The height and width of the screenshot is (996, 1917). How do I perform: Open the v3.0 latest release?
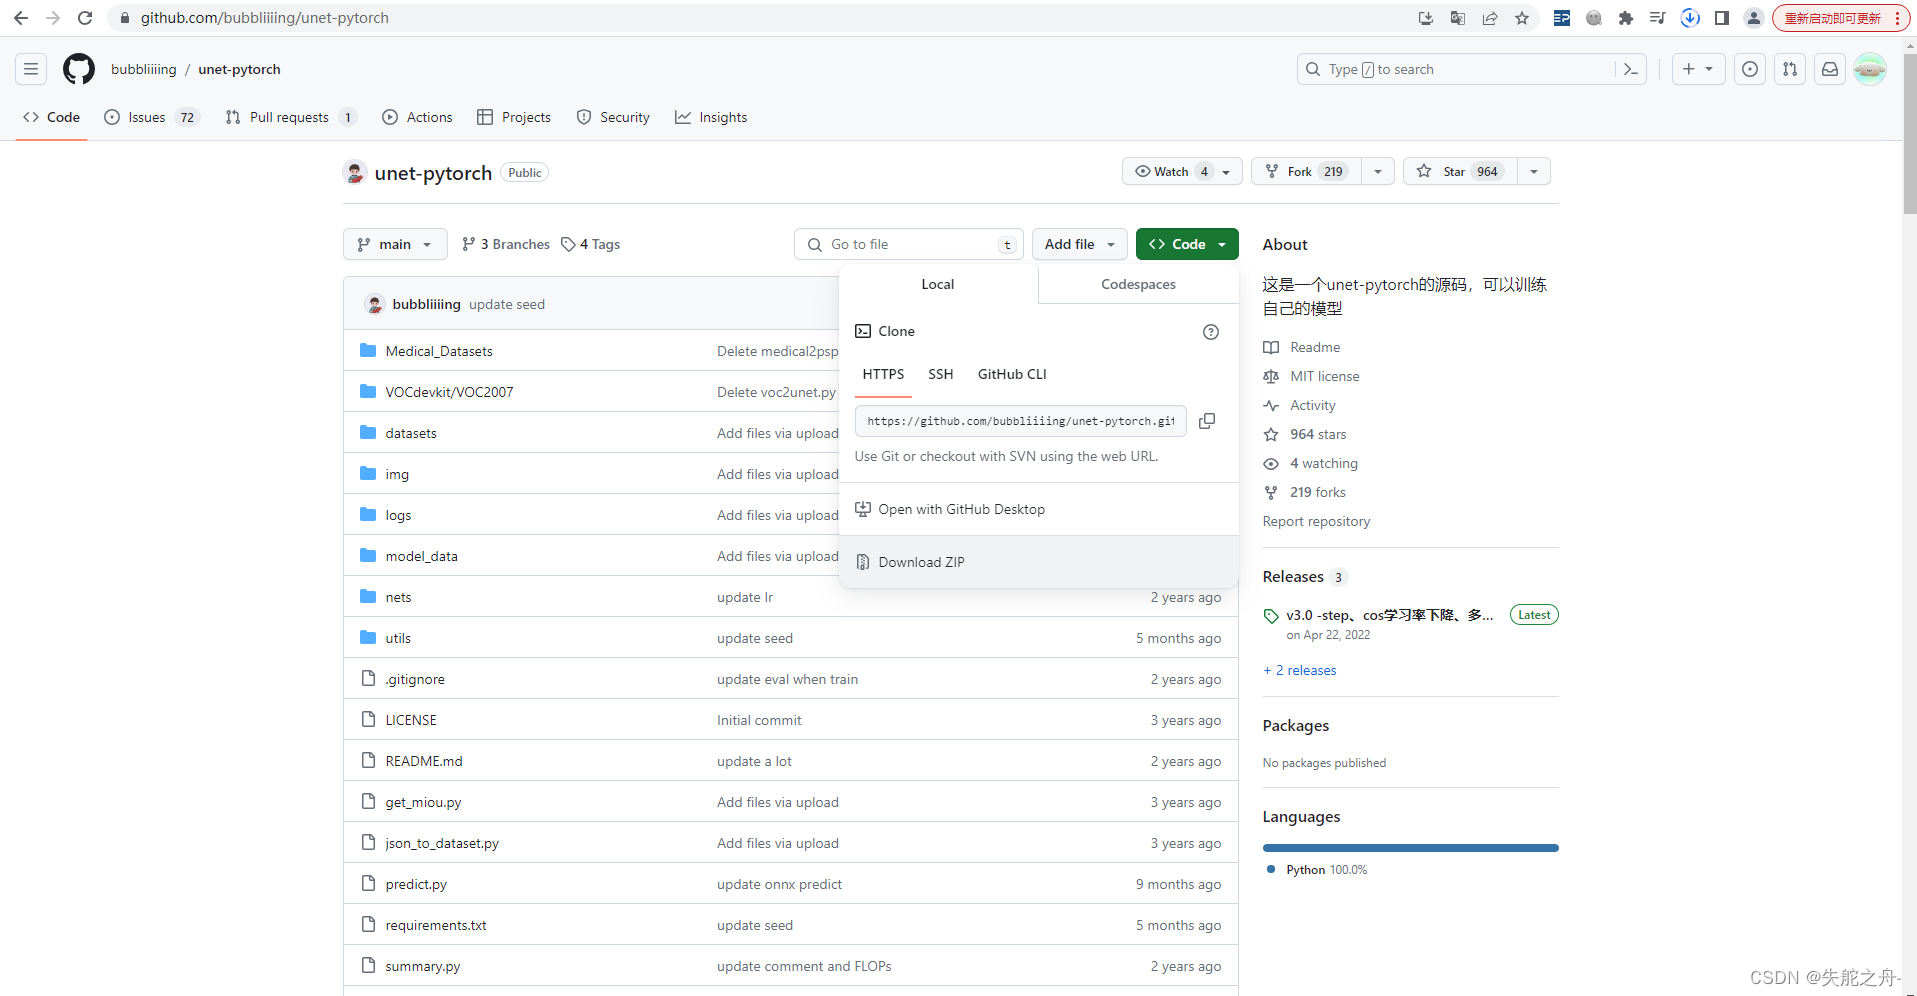pos(1389,615)
